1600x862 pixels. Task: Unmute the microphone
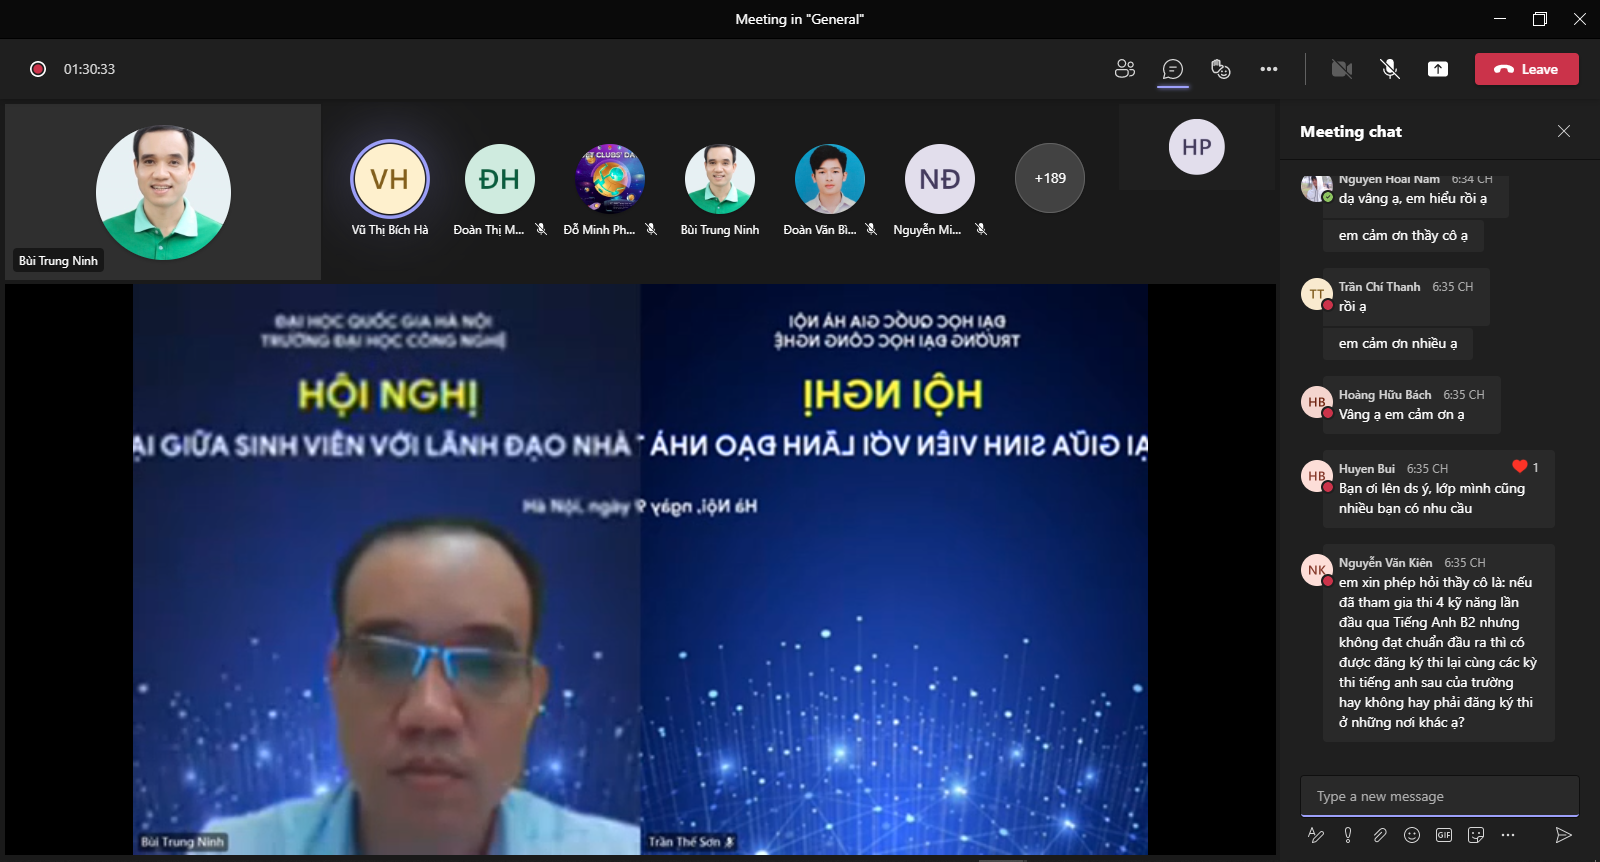[x=1390, y=69]
